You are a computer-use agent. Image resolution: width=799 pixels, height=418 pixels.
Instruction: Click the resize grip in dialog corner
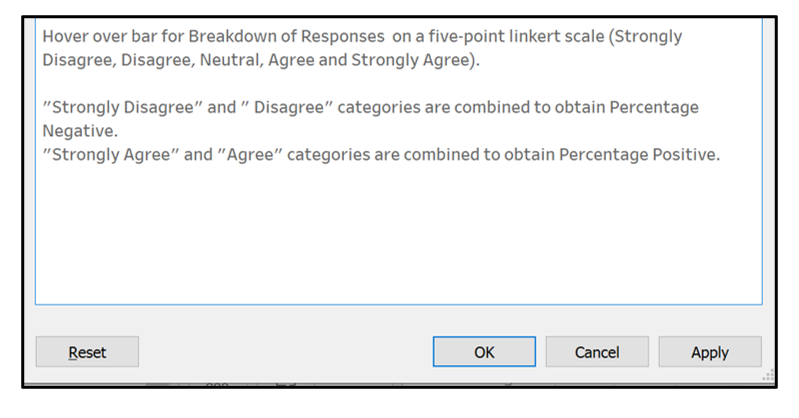click(769, 377)
